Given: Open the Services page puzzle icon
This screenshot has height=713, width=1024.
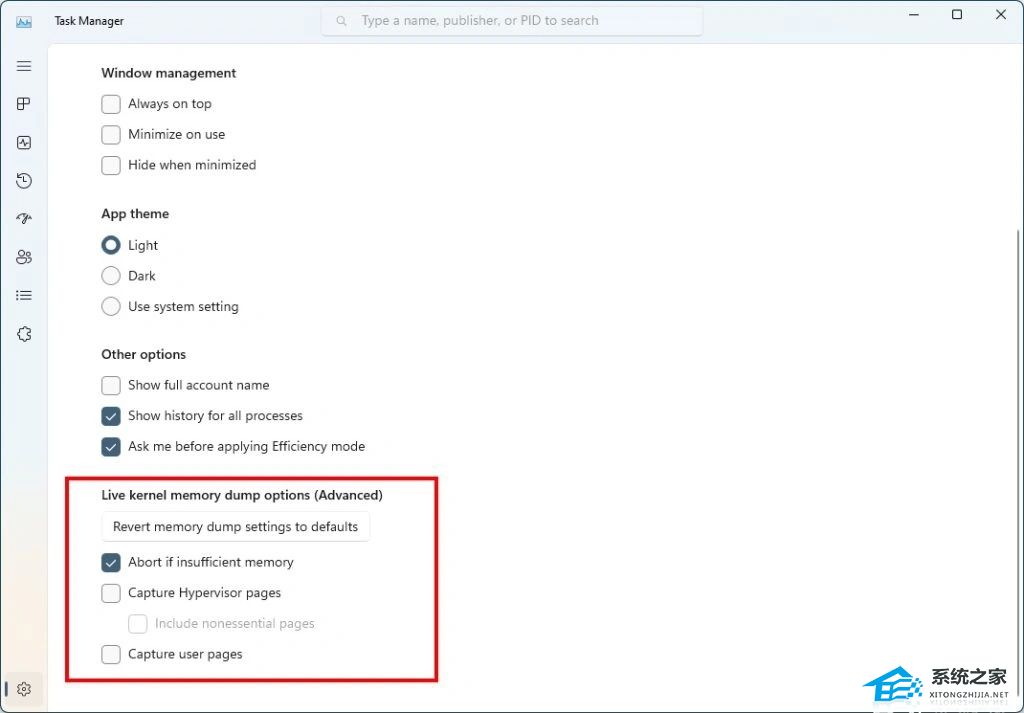Looking at the screenshot, I should point(24,334).
